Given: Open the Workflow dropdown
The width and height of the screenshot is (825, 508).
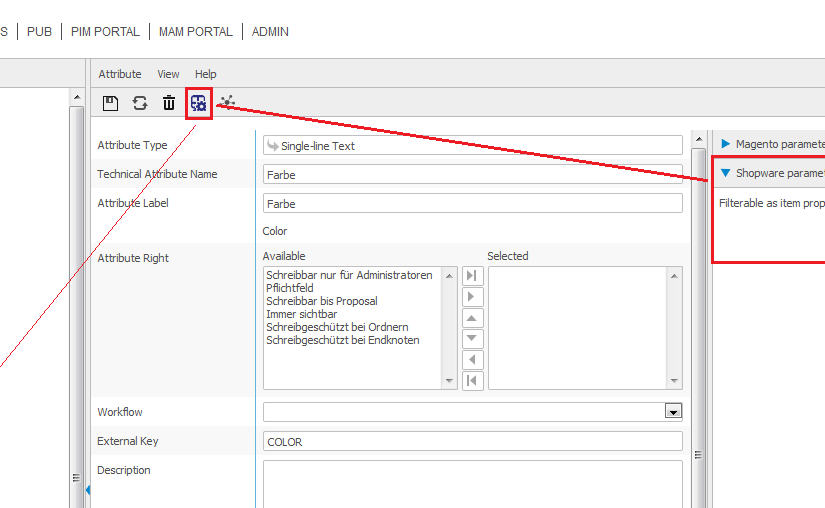Looking at the screenshot, I should 673,412.
